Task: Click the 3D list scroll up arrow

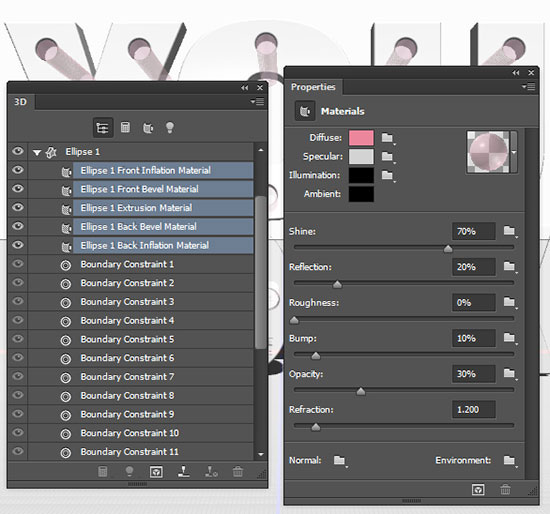Action: tap(261, 150)
